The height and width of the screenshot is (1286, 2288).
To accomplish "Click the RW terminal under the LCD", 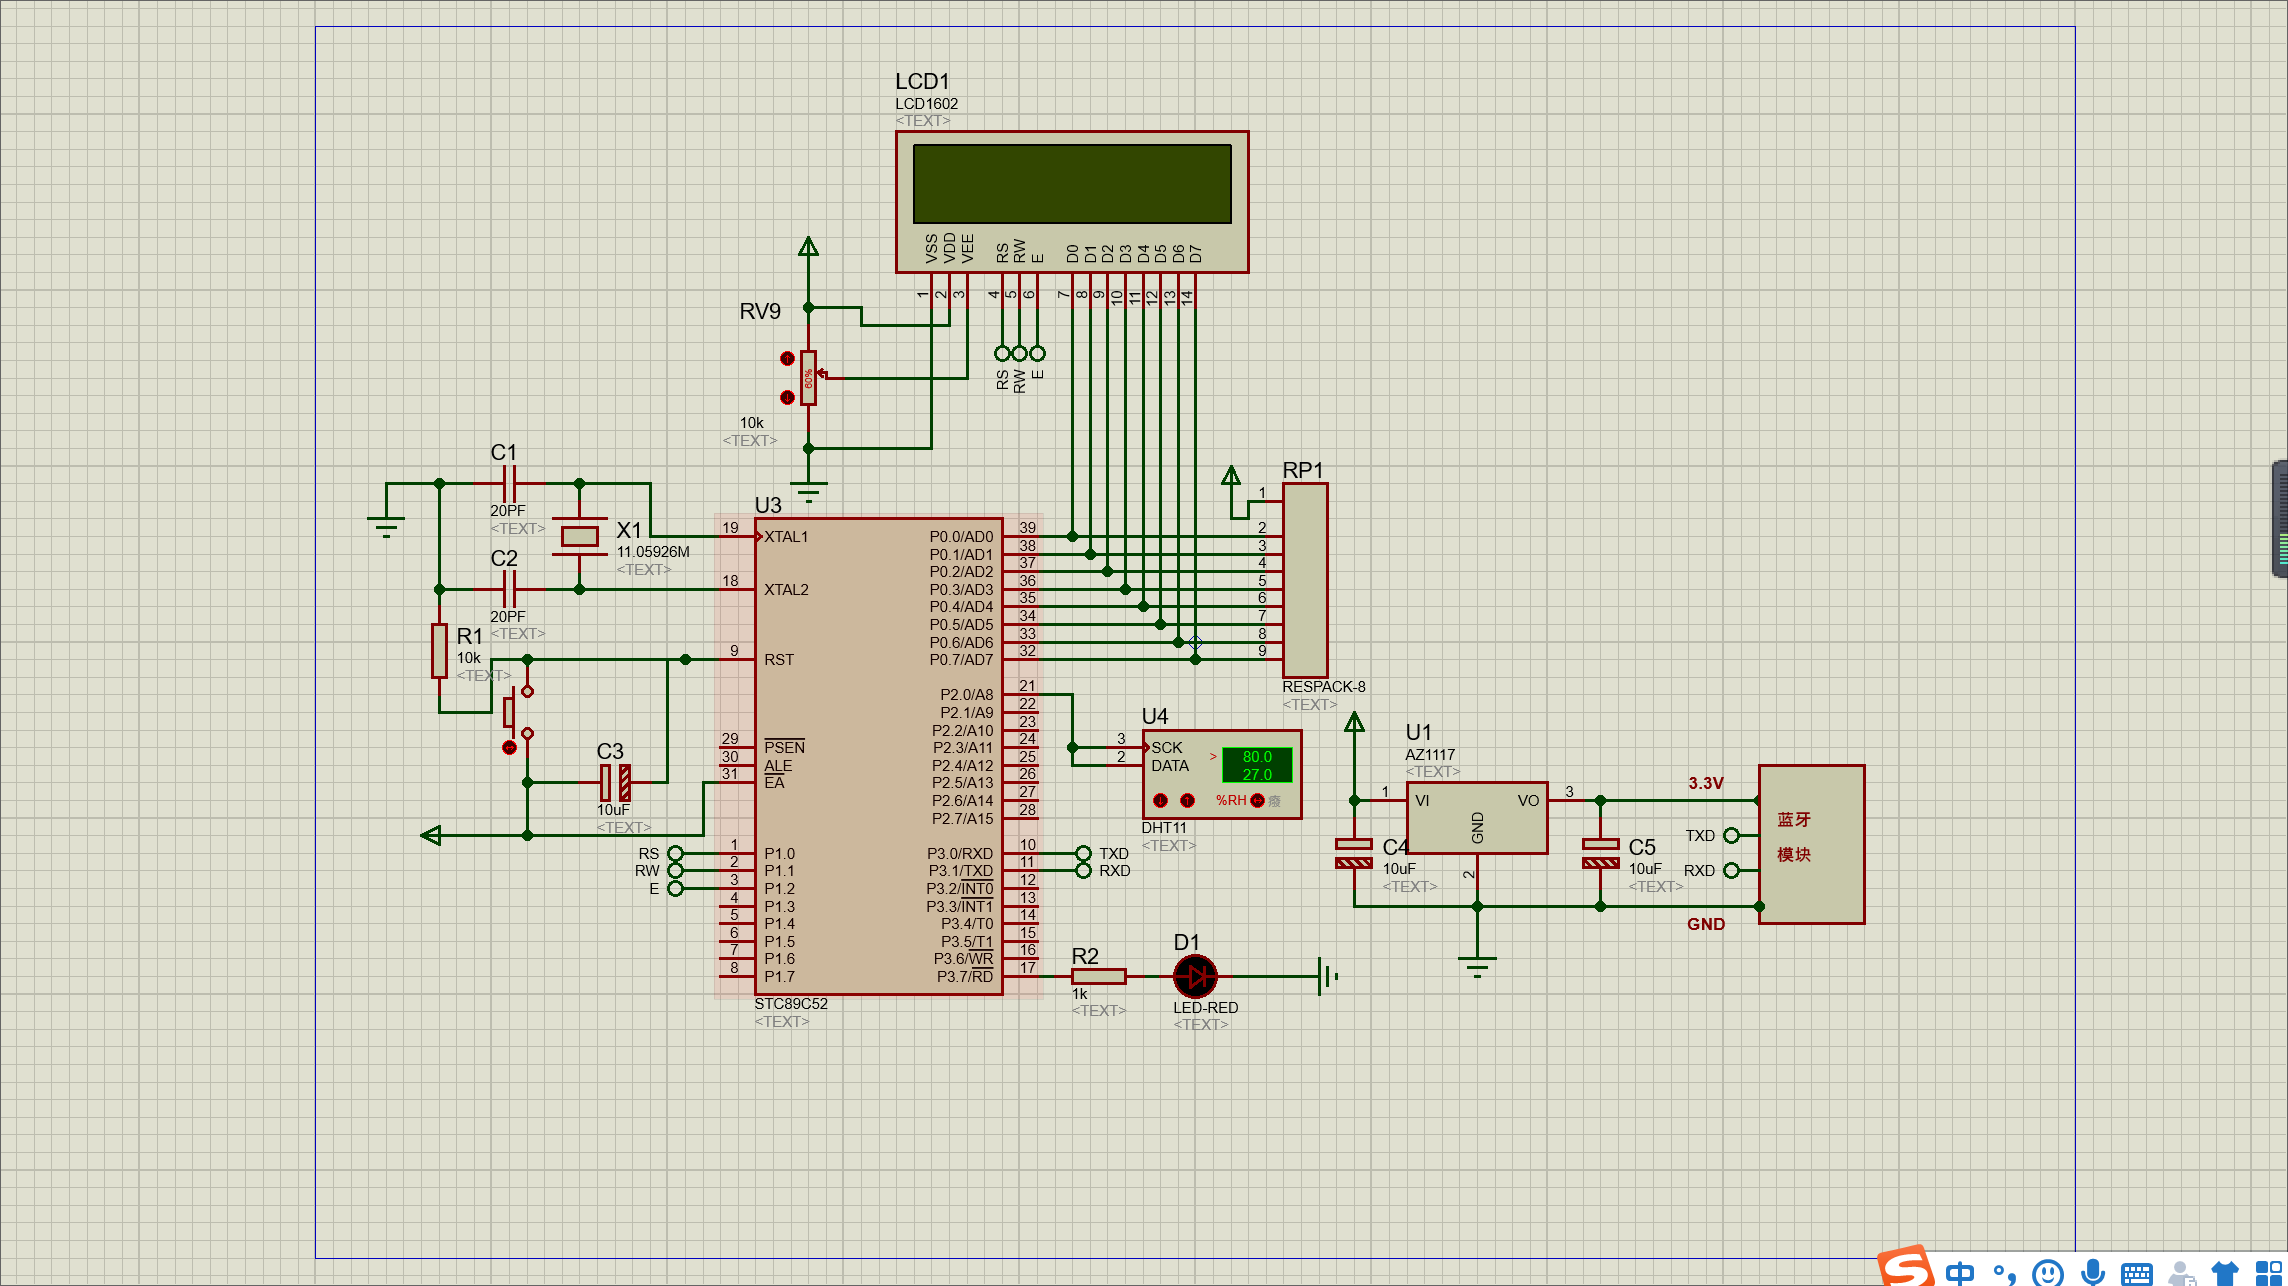I will [1019, 353].
